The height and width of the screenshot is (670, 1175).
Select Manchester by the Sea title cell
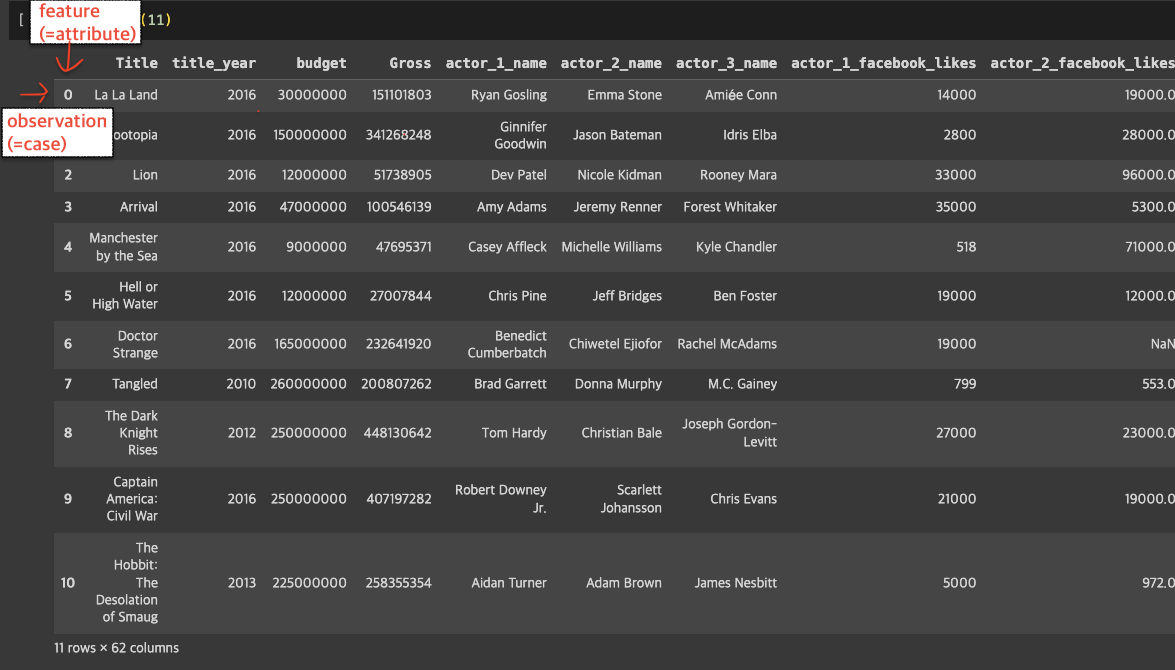pyautogui.click(x=124, y=247)
